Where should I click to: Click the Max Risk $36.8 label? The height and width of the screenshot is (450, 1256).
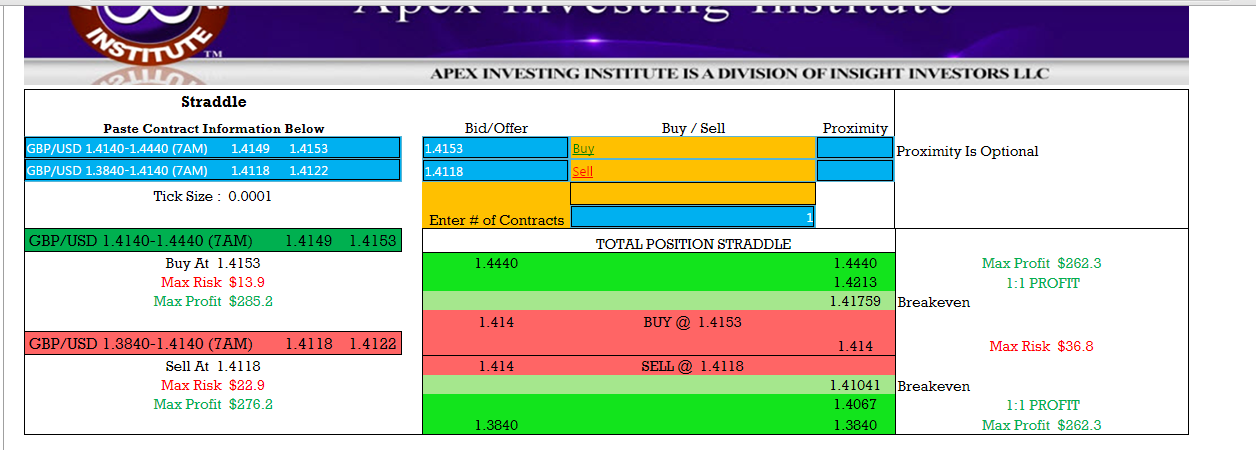pyautogui.click(x=1041, y=347)
